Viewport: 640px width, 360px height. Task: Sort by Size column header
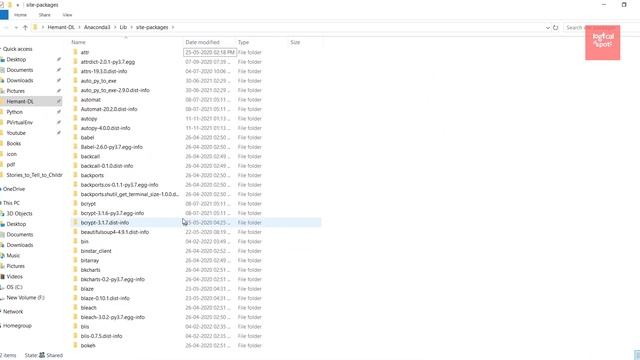(x=295, y=42)
